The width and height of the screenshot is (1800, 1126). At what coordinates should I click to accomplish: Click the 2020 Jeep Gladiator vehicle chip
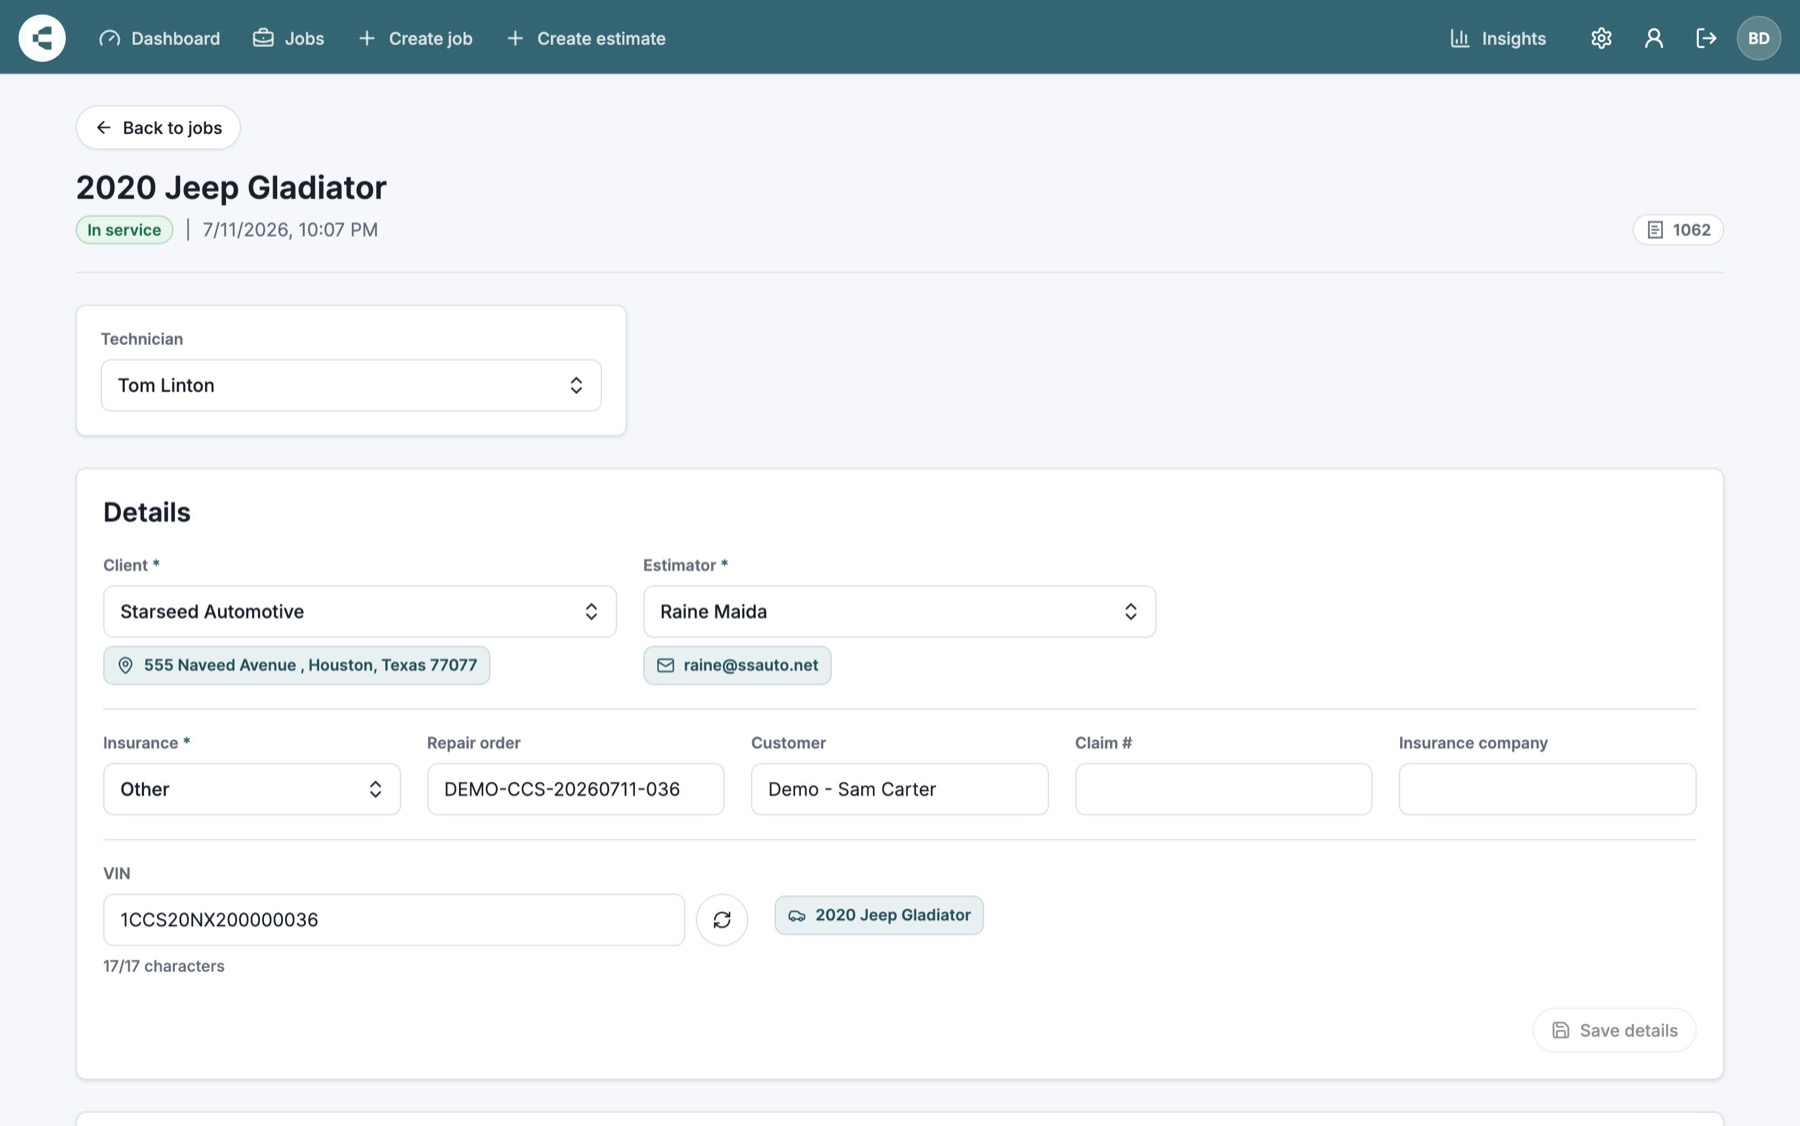(879, 915)
